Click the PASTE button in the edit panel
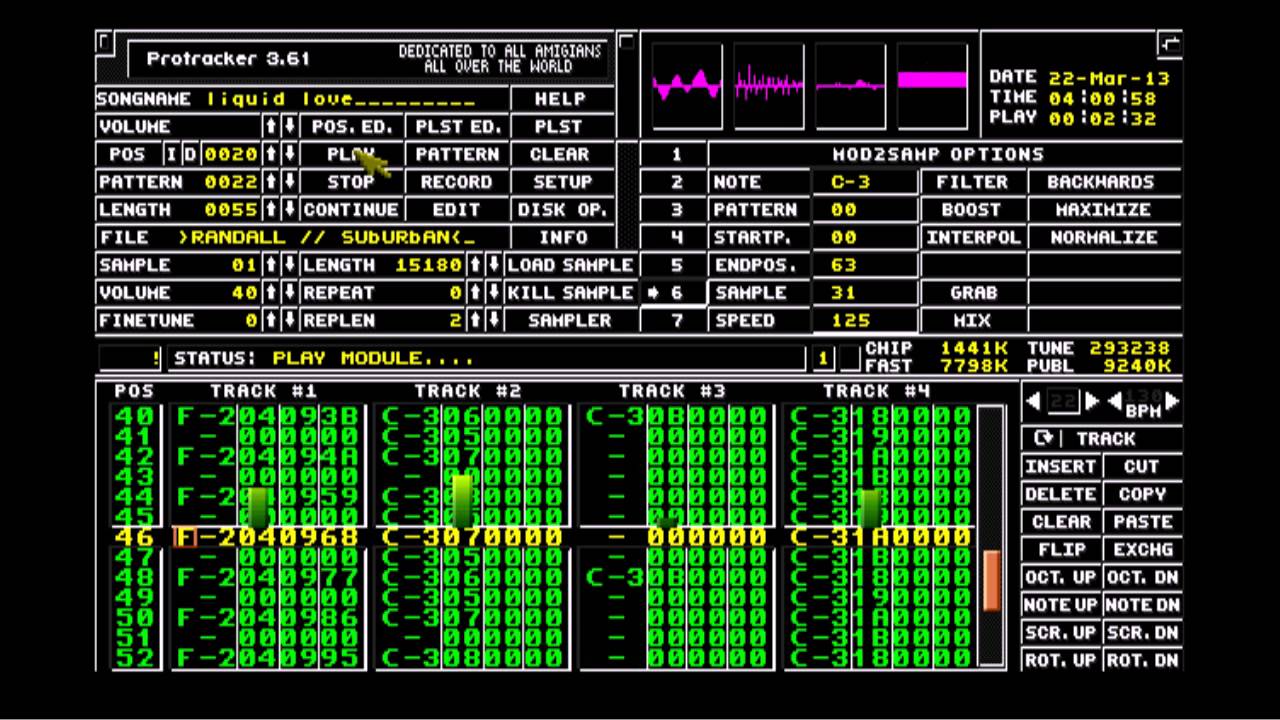This screenshot has height=720, width=1280. pos(1142,522)
